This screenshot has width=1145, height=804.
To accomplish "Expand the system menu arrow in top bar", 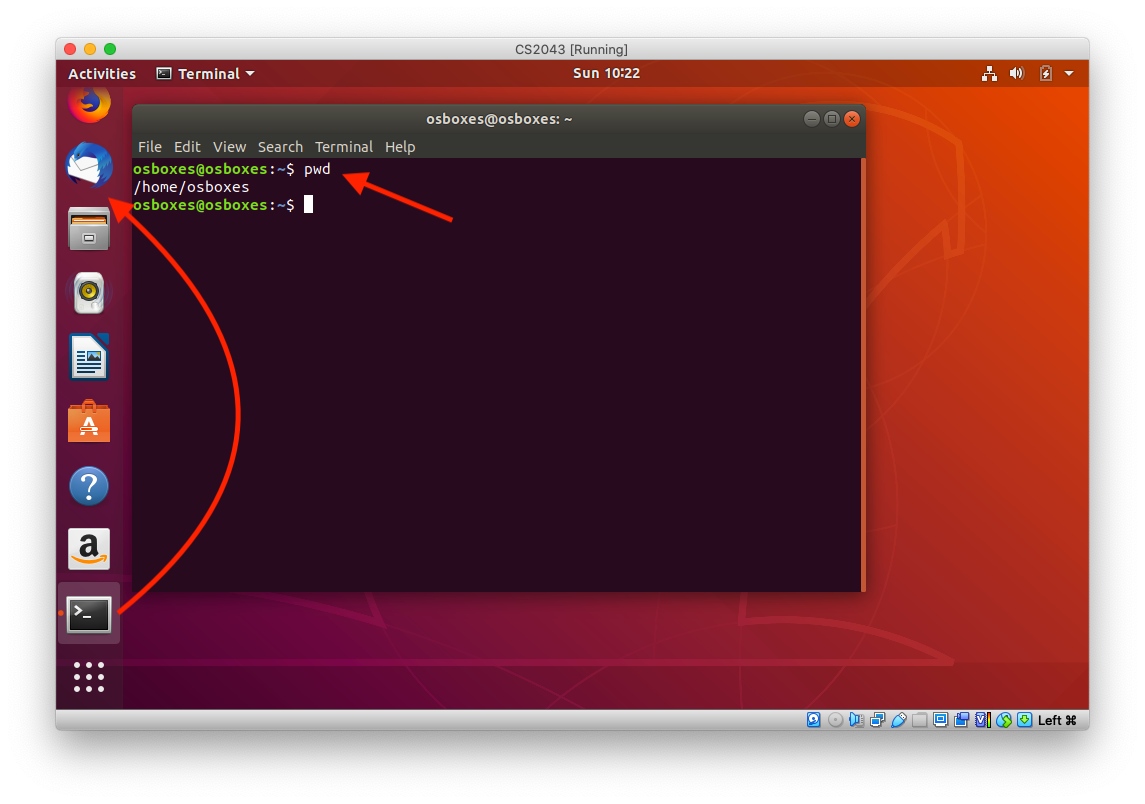I will point(1069,74).
